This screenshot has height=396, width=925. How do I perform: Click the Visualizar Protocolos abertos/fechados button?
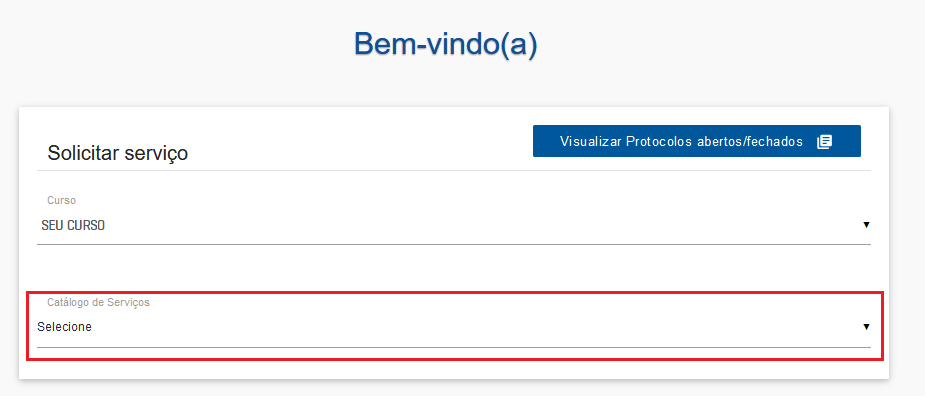point(697,141)
